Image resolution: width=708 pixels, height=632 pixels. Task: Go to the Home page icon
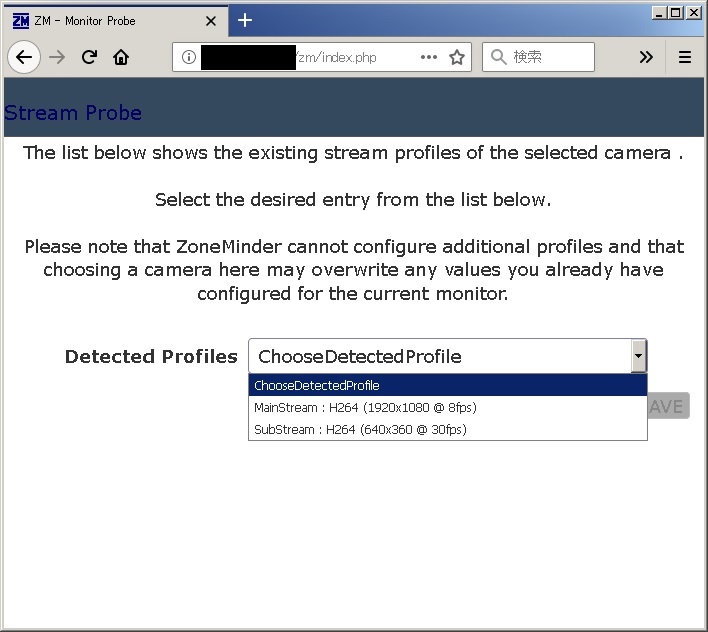pos(121,57)
